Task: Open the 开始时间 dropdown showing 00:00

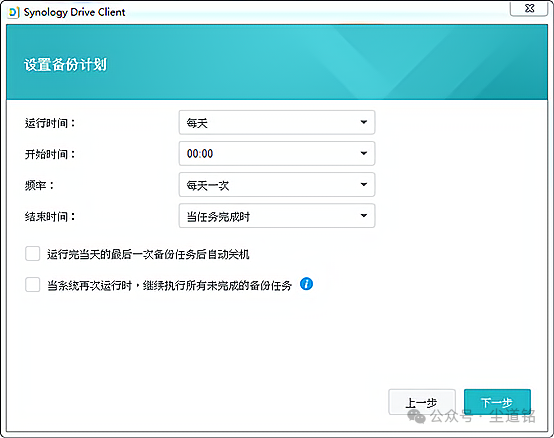Action: point(277,154)
